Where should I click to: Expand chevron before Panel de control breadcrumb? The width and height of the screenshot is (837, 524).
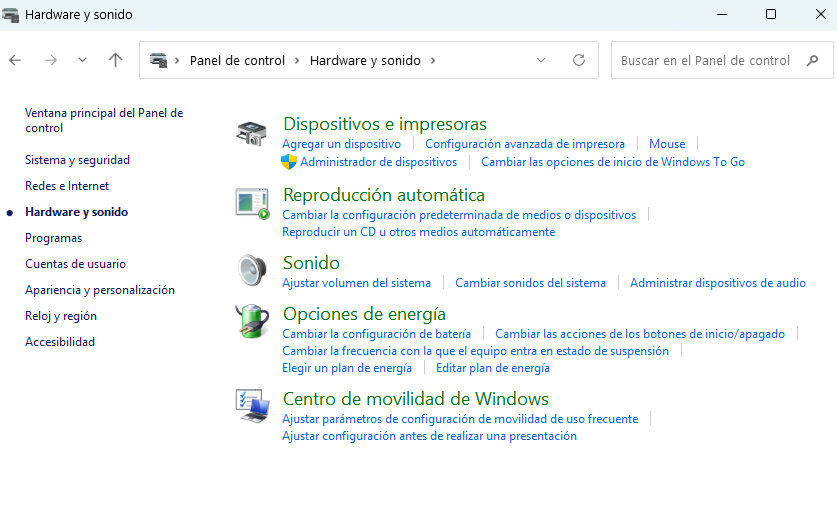tap(177, 60)
